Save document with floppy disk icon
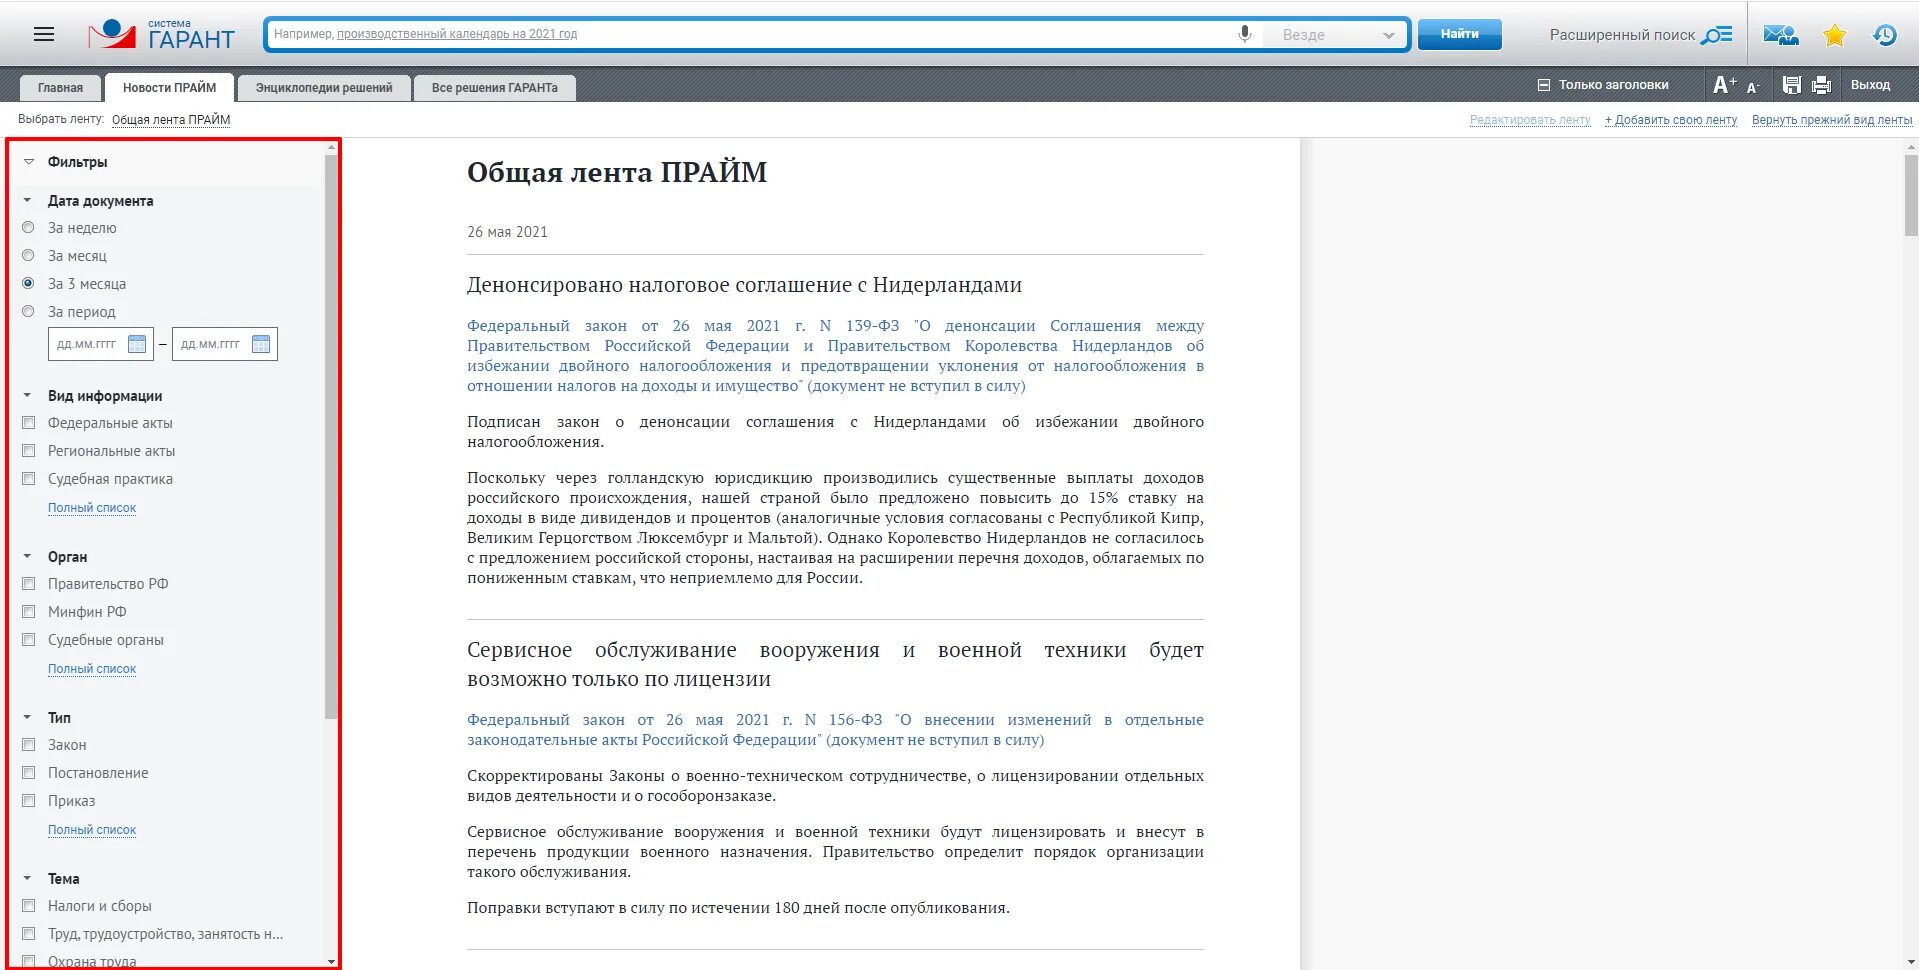Screen dimensions: 1919x970 (1792, 85)
